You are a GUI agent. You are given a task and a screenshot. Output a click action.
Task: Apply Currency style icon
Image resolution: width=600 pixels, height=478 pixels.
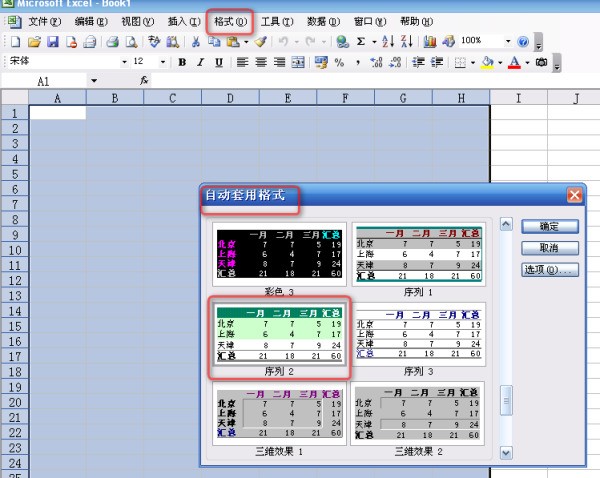tap(321, 62)
